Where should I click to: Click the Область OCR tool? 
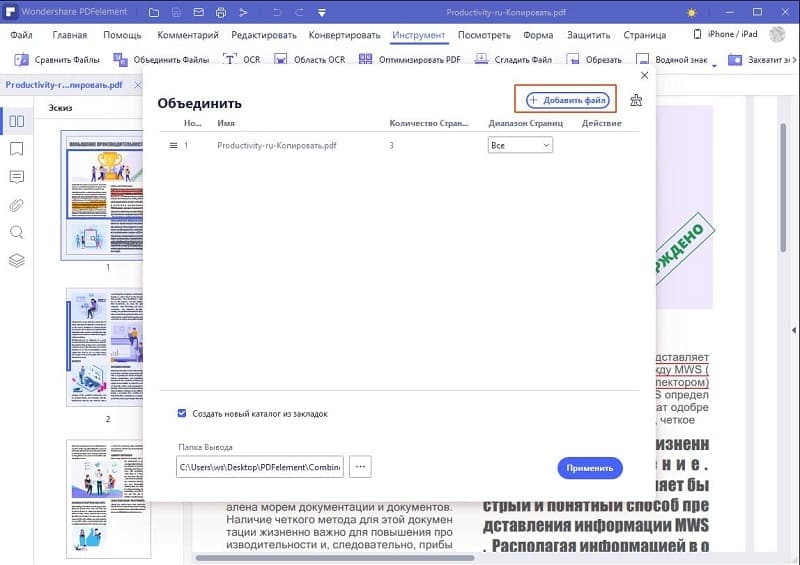tap(310, 60)
